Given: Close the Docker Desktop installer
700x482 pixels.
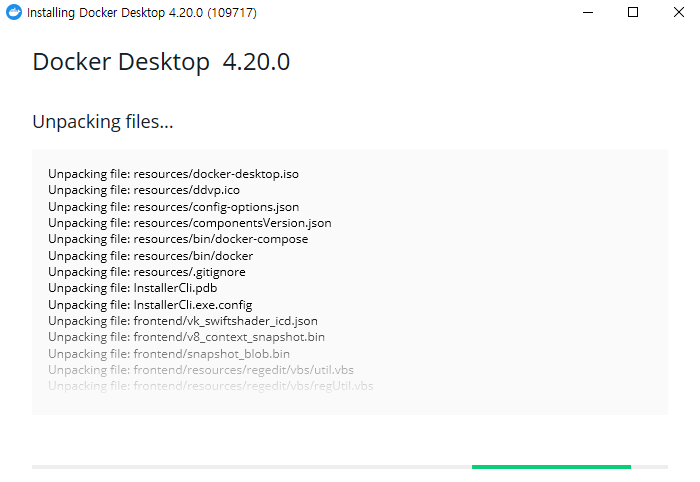Looking at the screenshot, I should click(679, 12).
